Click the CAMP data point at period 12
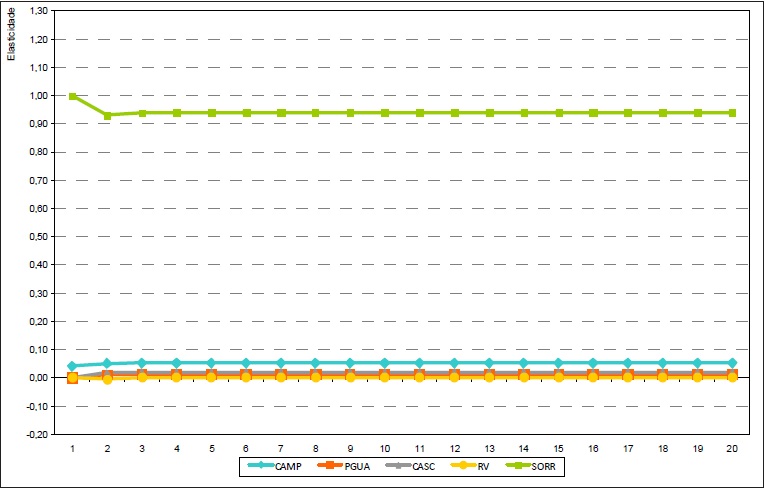Screen dimensions: 765x489 (x=454, y=362)
